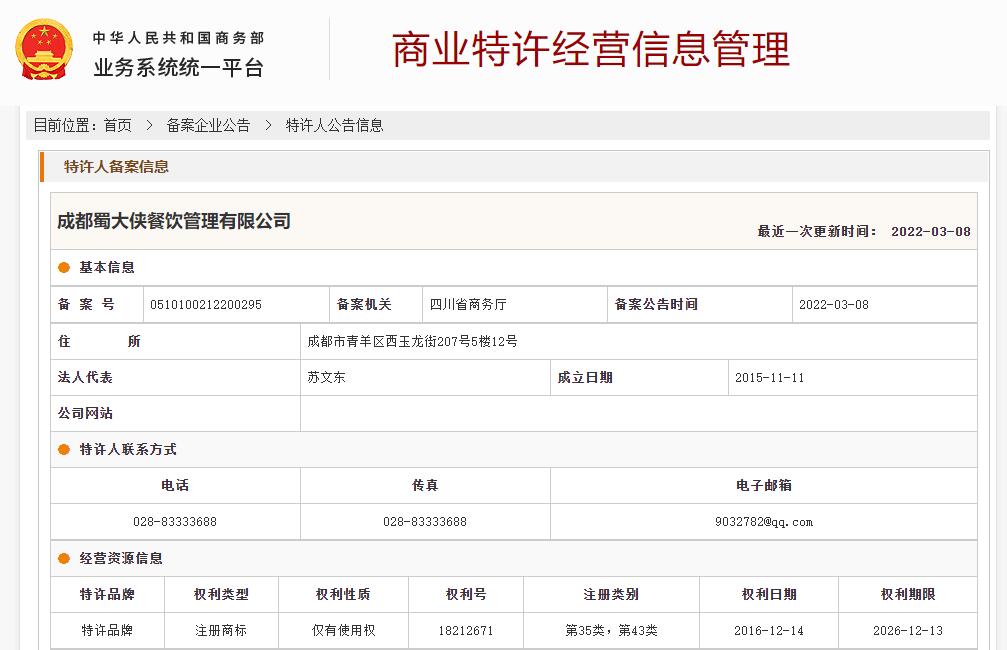The width and height of the screenshot is (1007, 650).
Task: Click email address 9032782@qq.com
Action: 764,522
